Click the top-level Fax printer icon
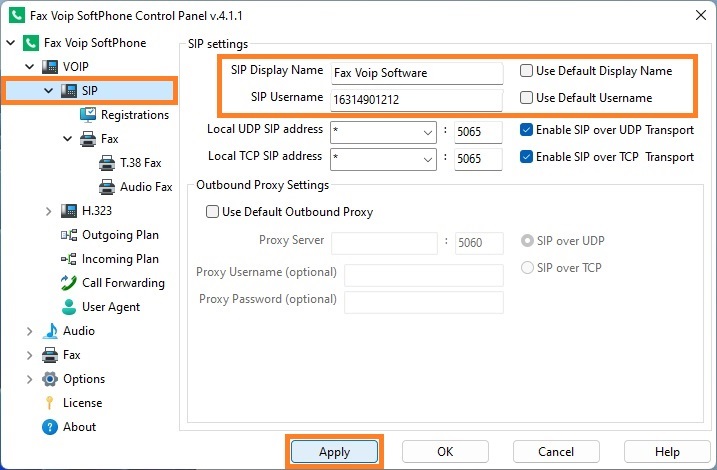Screen dimensions: 717x470 (x=50, y=355)
